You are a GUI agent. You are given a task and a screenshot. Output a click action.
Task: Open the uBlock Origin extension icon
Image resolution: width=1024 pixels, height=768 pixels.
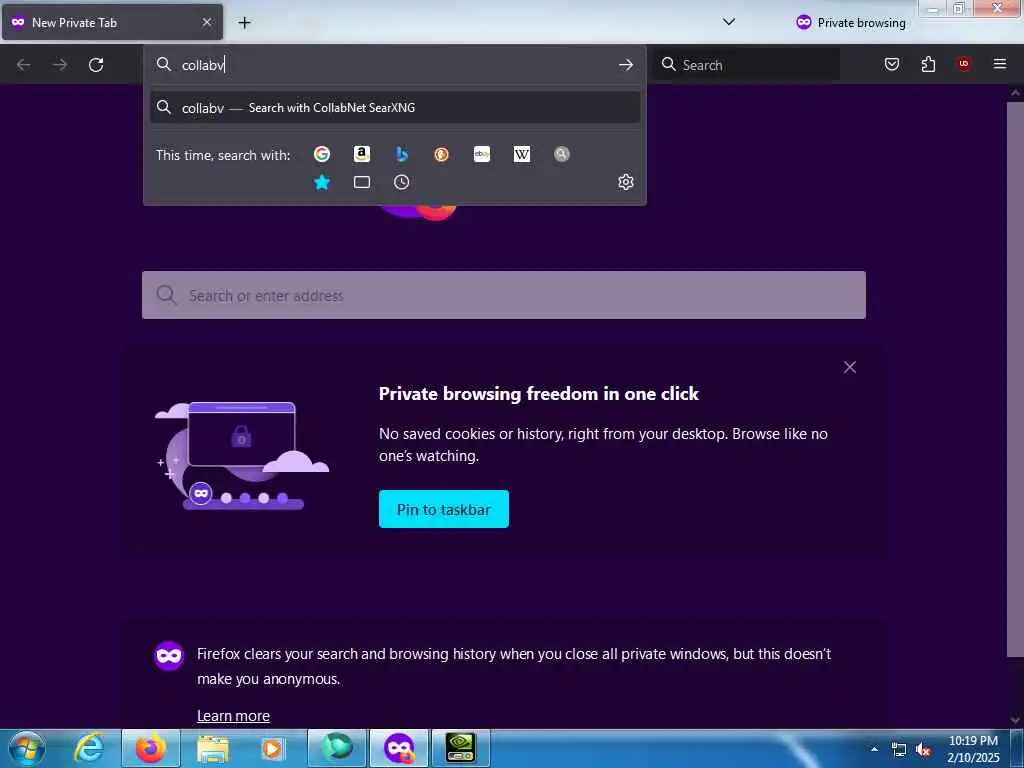click(x=964, y=64)
